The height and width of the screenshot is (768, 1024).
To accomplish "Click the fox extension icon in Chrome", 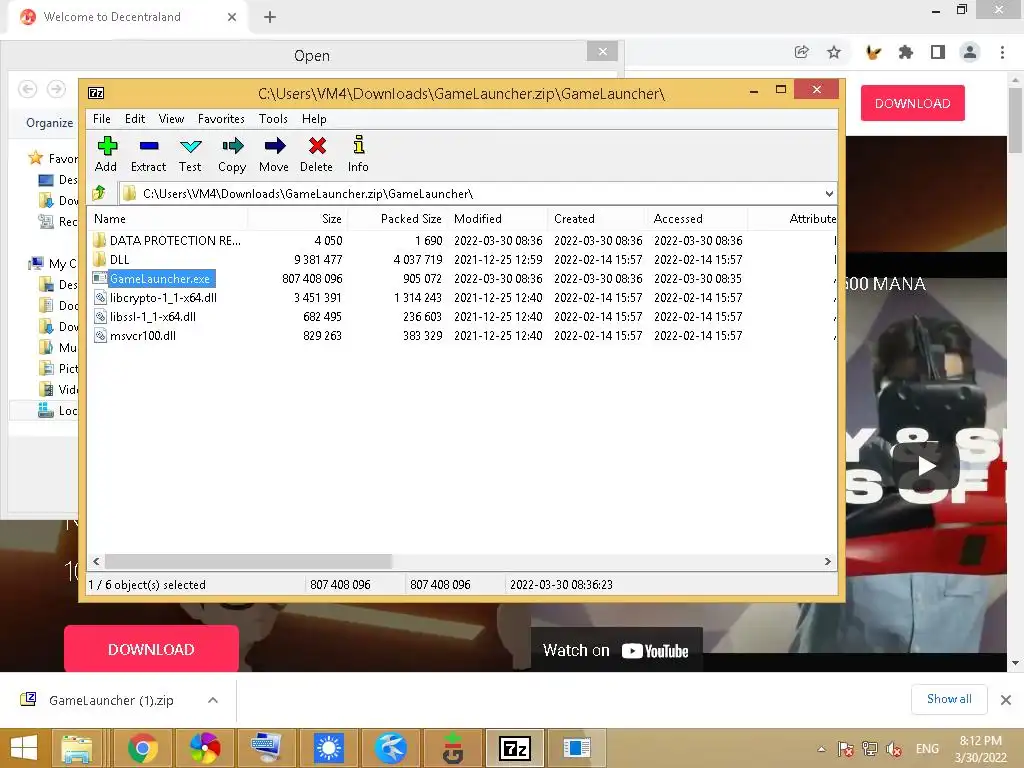I will coord(873,52).
